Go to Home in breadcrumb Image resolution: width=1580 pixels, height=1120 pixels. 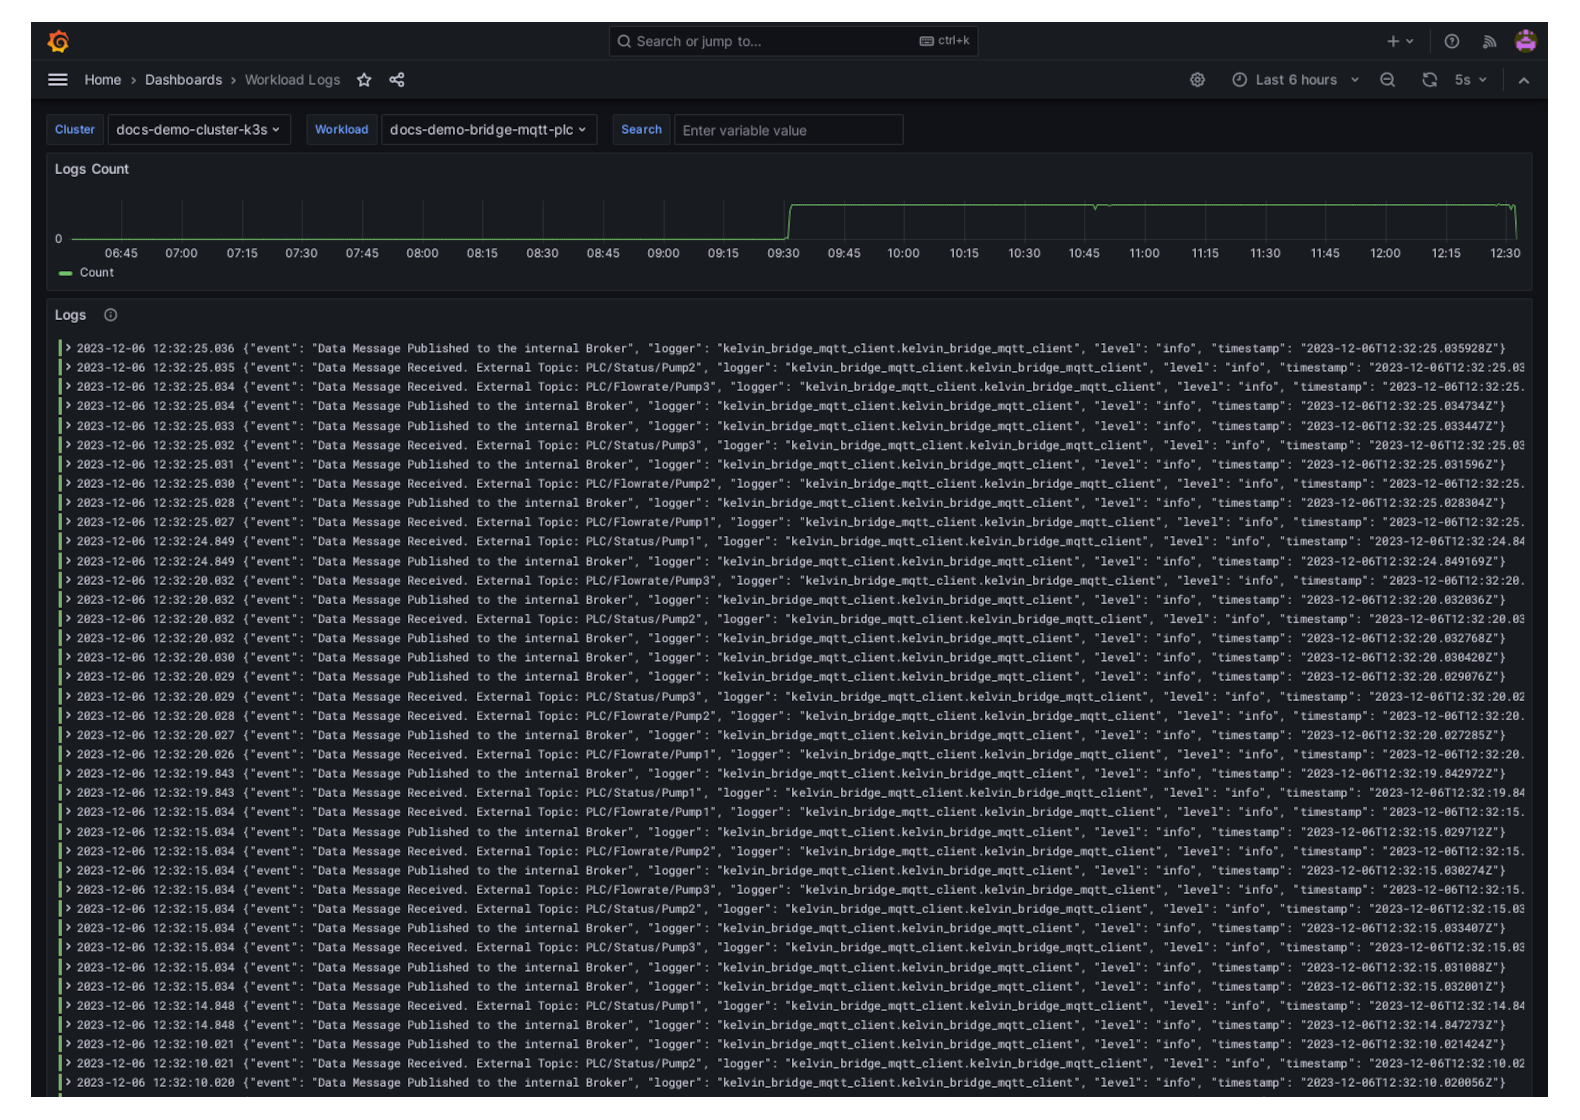pos(102,80)
